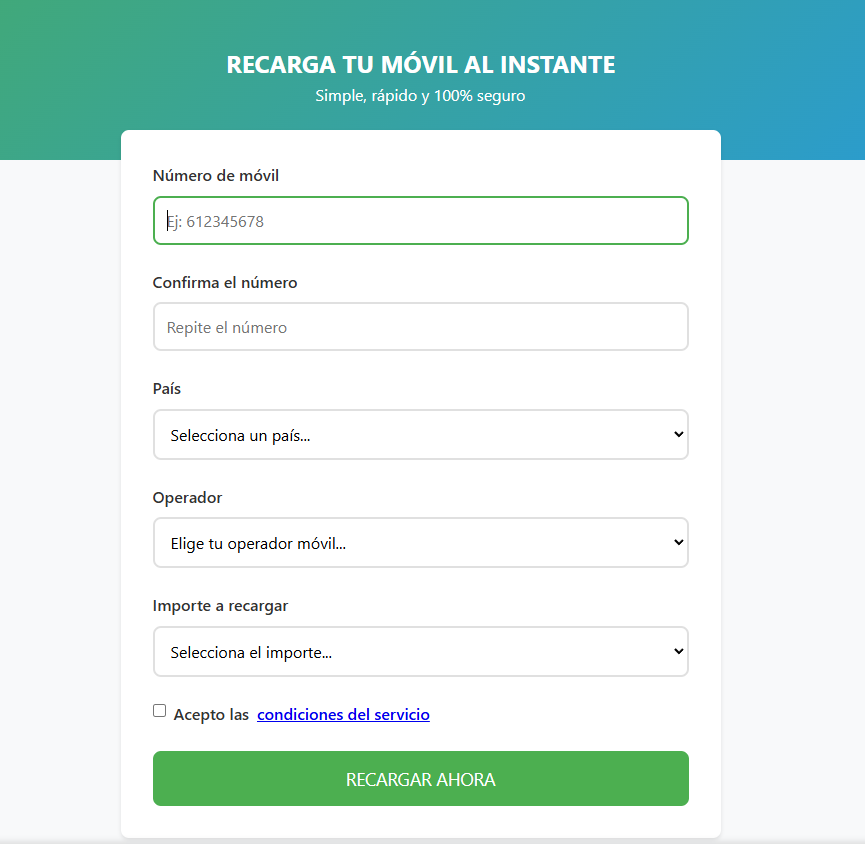Click the Confirma el número label

click(x=224, y=283)
